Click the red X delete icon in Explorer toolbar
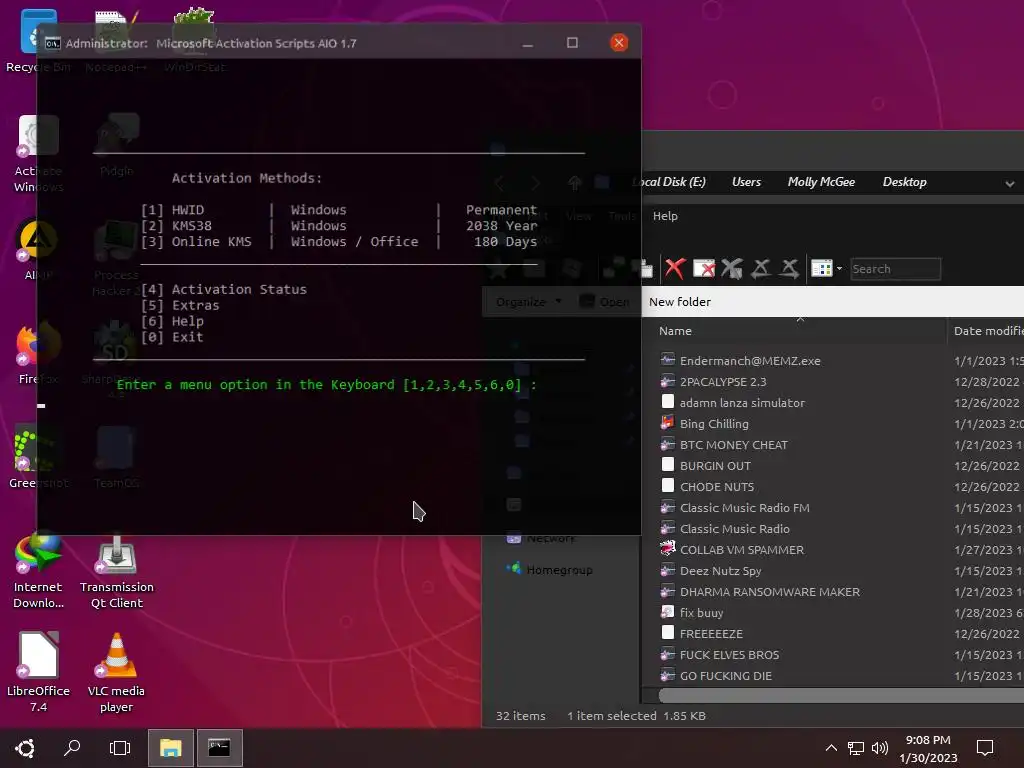Screen dimensions: 1024x768 coord(675,268)
